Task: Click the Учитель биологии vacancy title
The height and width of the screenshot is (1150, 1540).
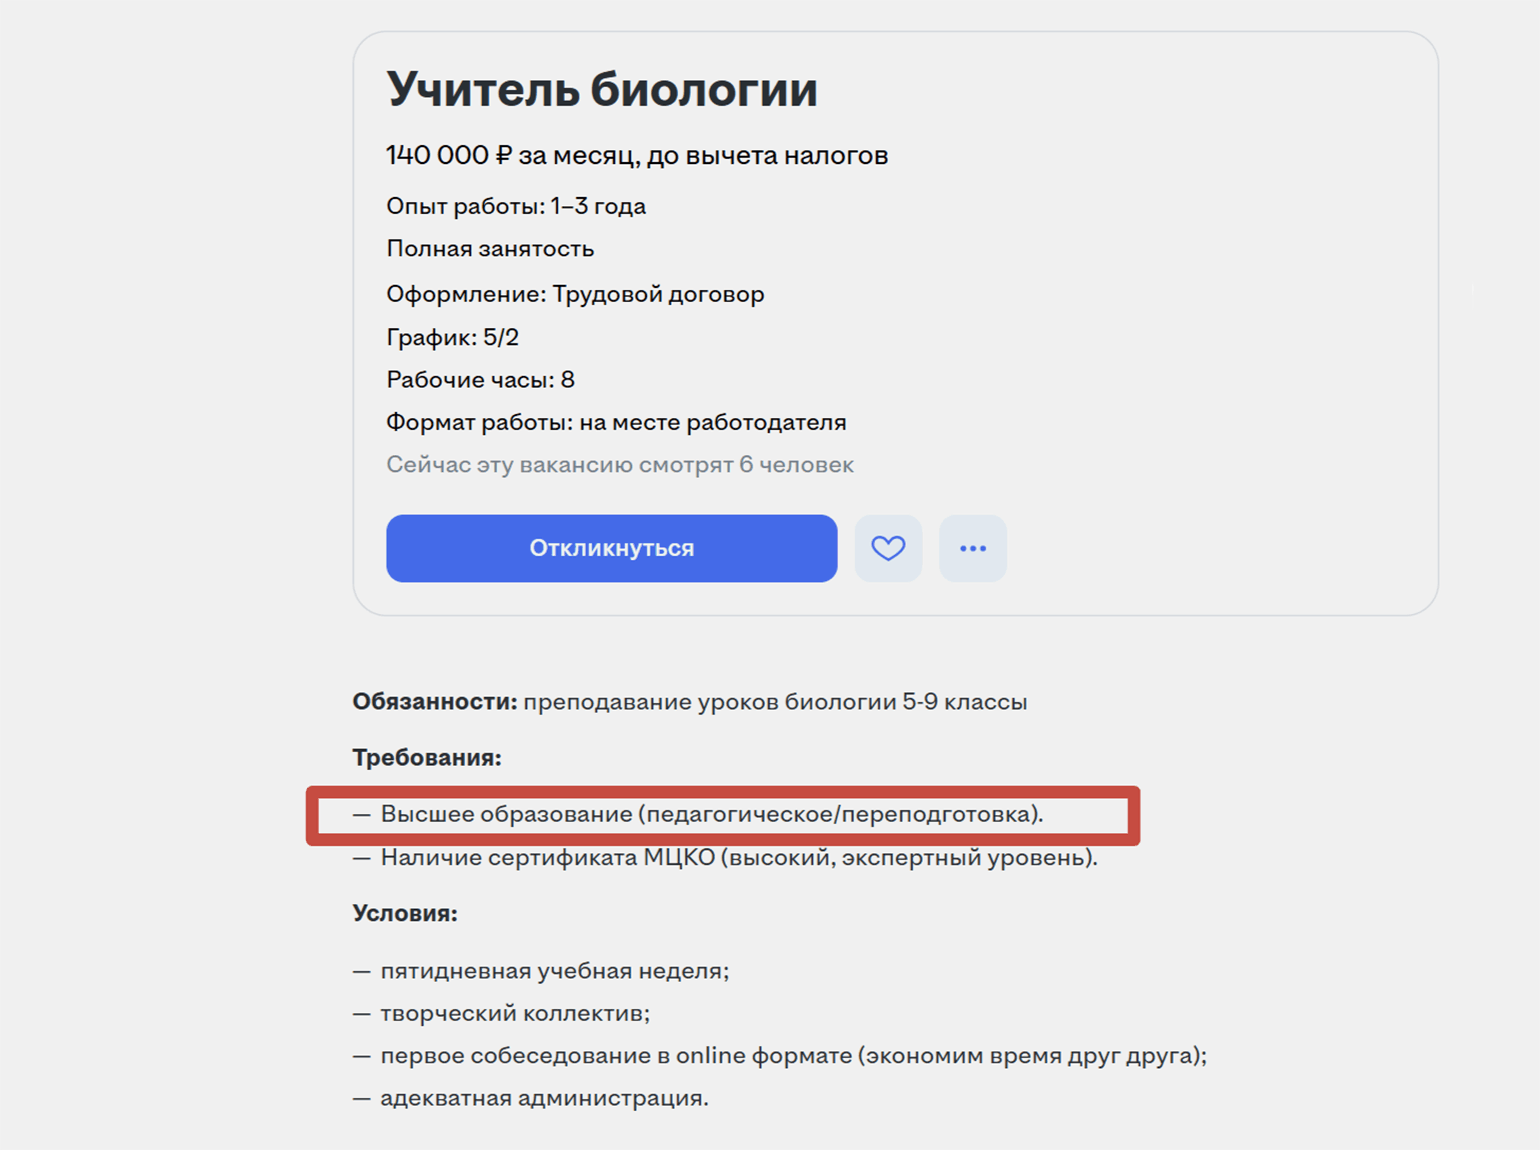Action: click(602, 90)
